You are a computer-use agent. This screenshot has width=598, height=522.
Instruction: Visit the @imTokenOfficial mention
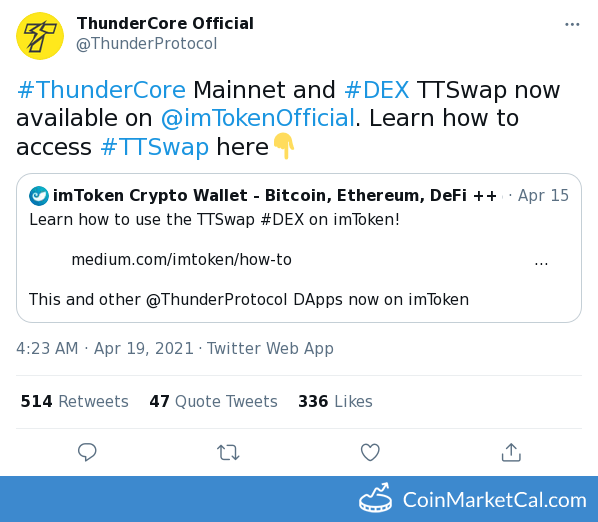click(x=258, y=118)
